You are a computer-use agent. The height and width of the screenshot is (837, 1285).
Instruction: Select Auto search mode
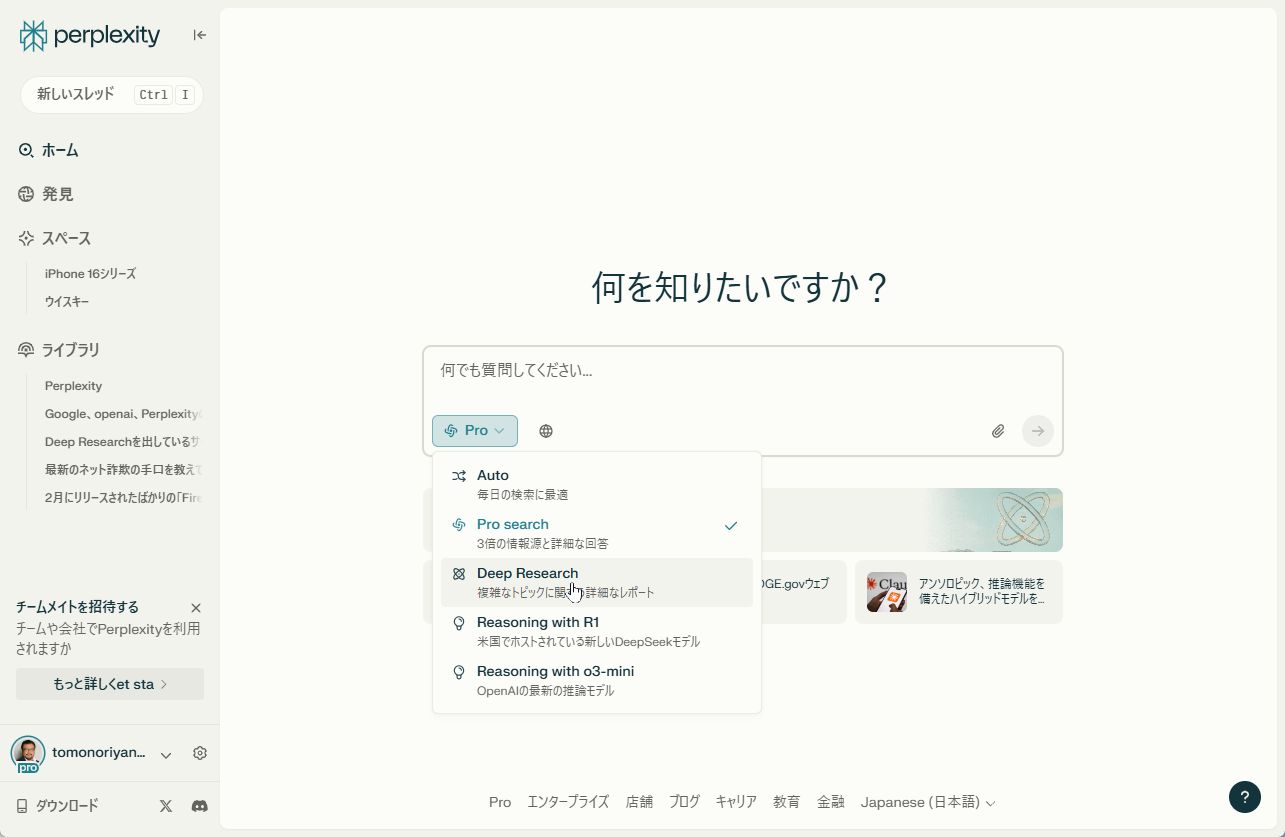click(597, 484)
